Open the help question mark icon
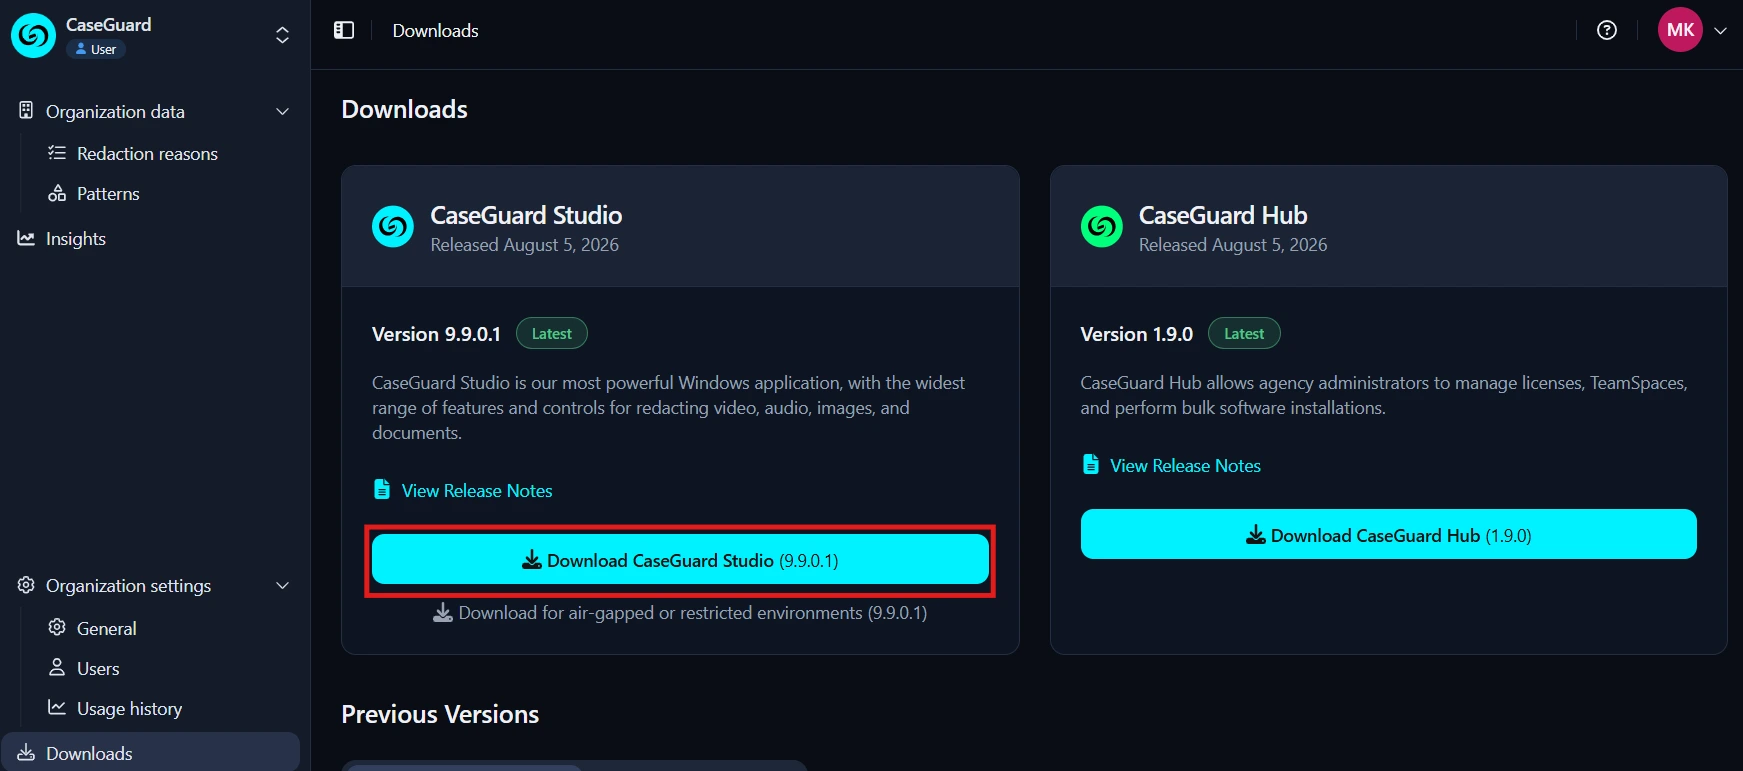Viewport: 1743px width, 771px height. 1607,30
